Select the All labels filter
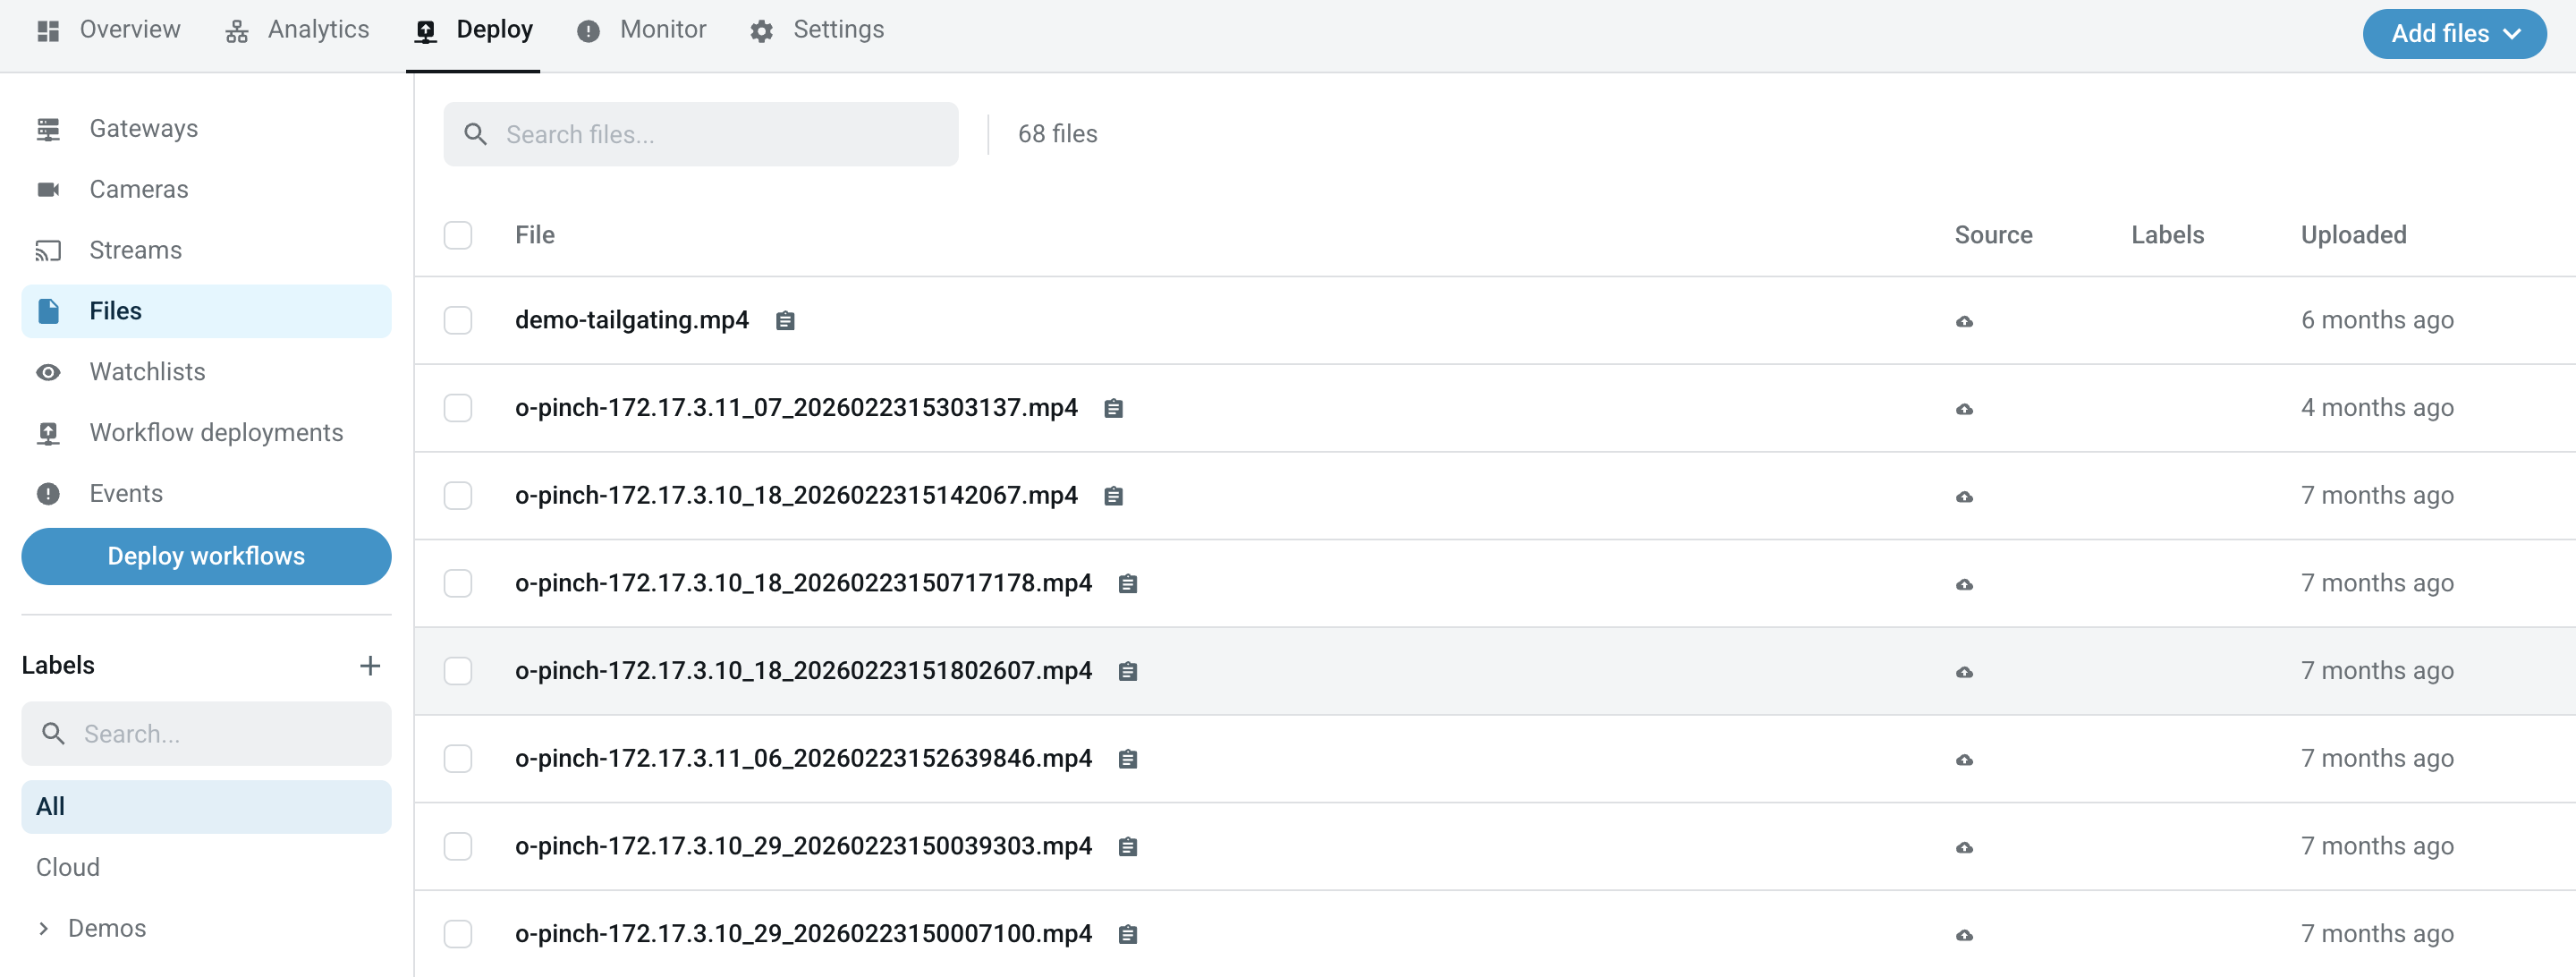Viewport: 2576px width, 977px height. [206, 806]
